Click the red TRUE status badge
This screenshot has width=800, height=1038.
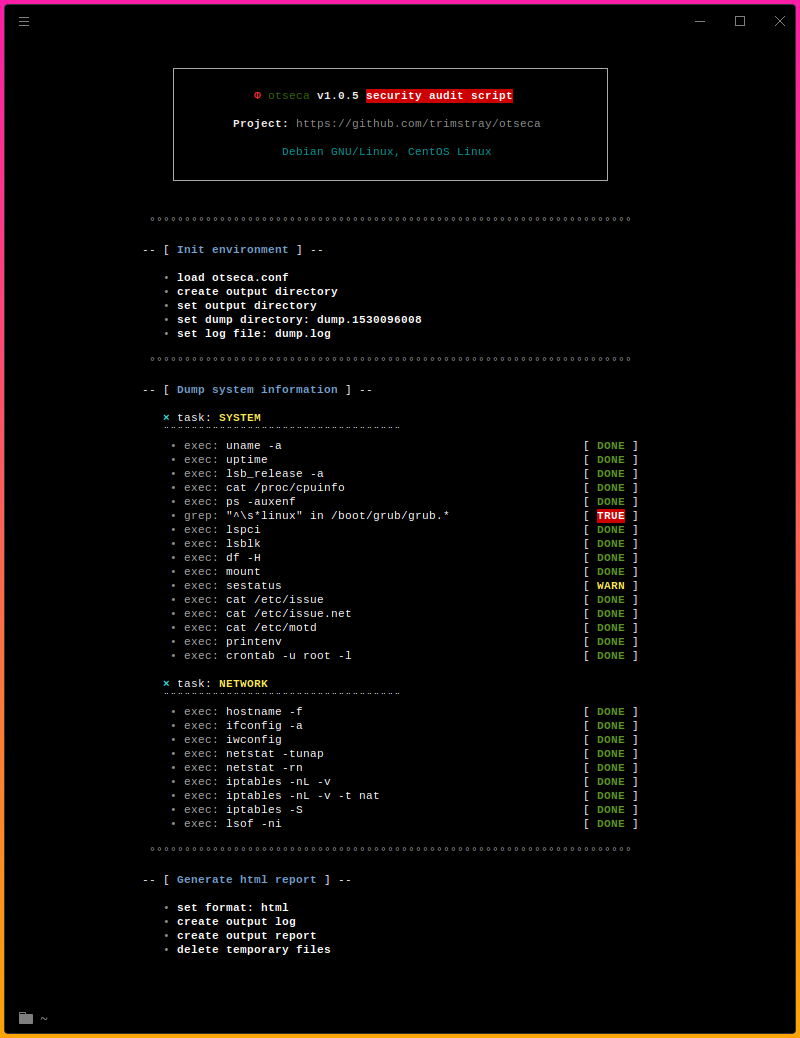pyautogui.click(x=611, y=516)
